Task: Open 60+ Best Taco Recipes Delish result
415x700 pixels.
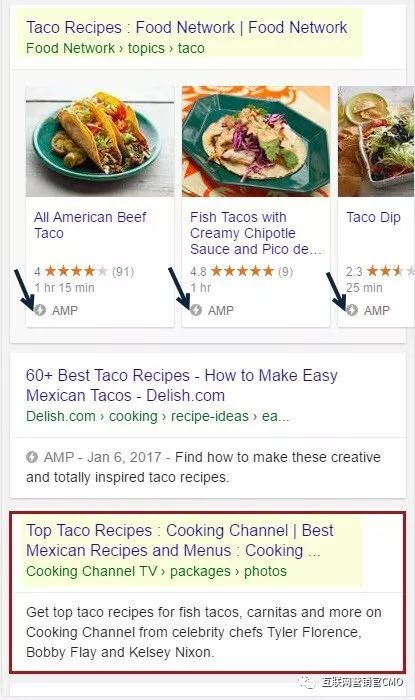Action: pos(182,385)
